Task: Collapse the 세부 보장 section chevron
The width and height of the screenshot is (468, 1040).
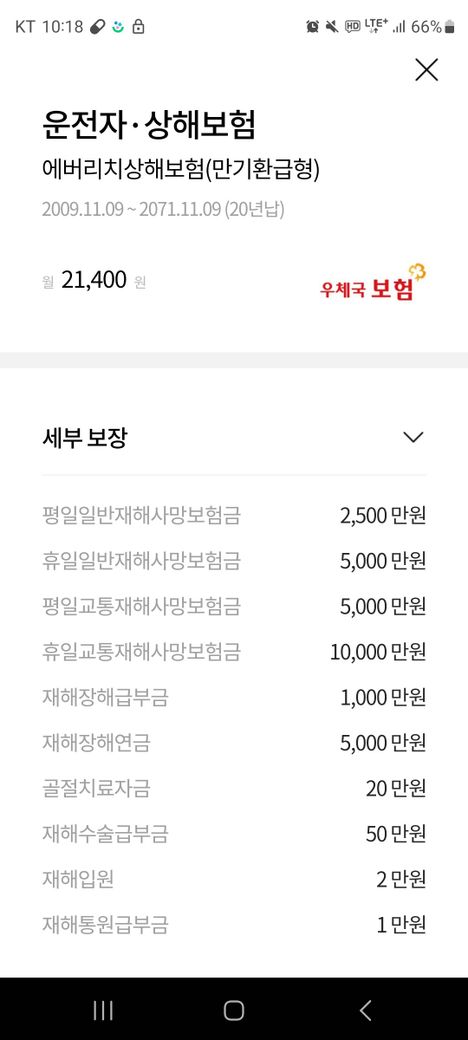Action: tap(413, 438)
